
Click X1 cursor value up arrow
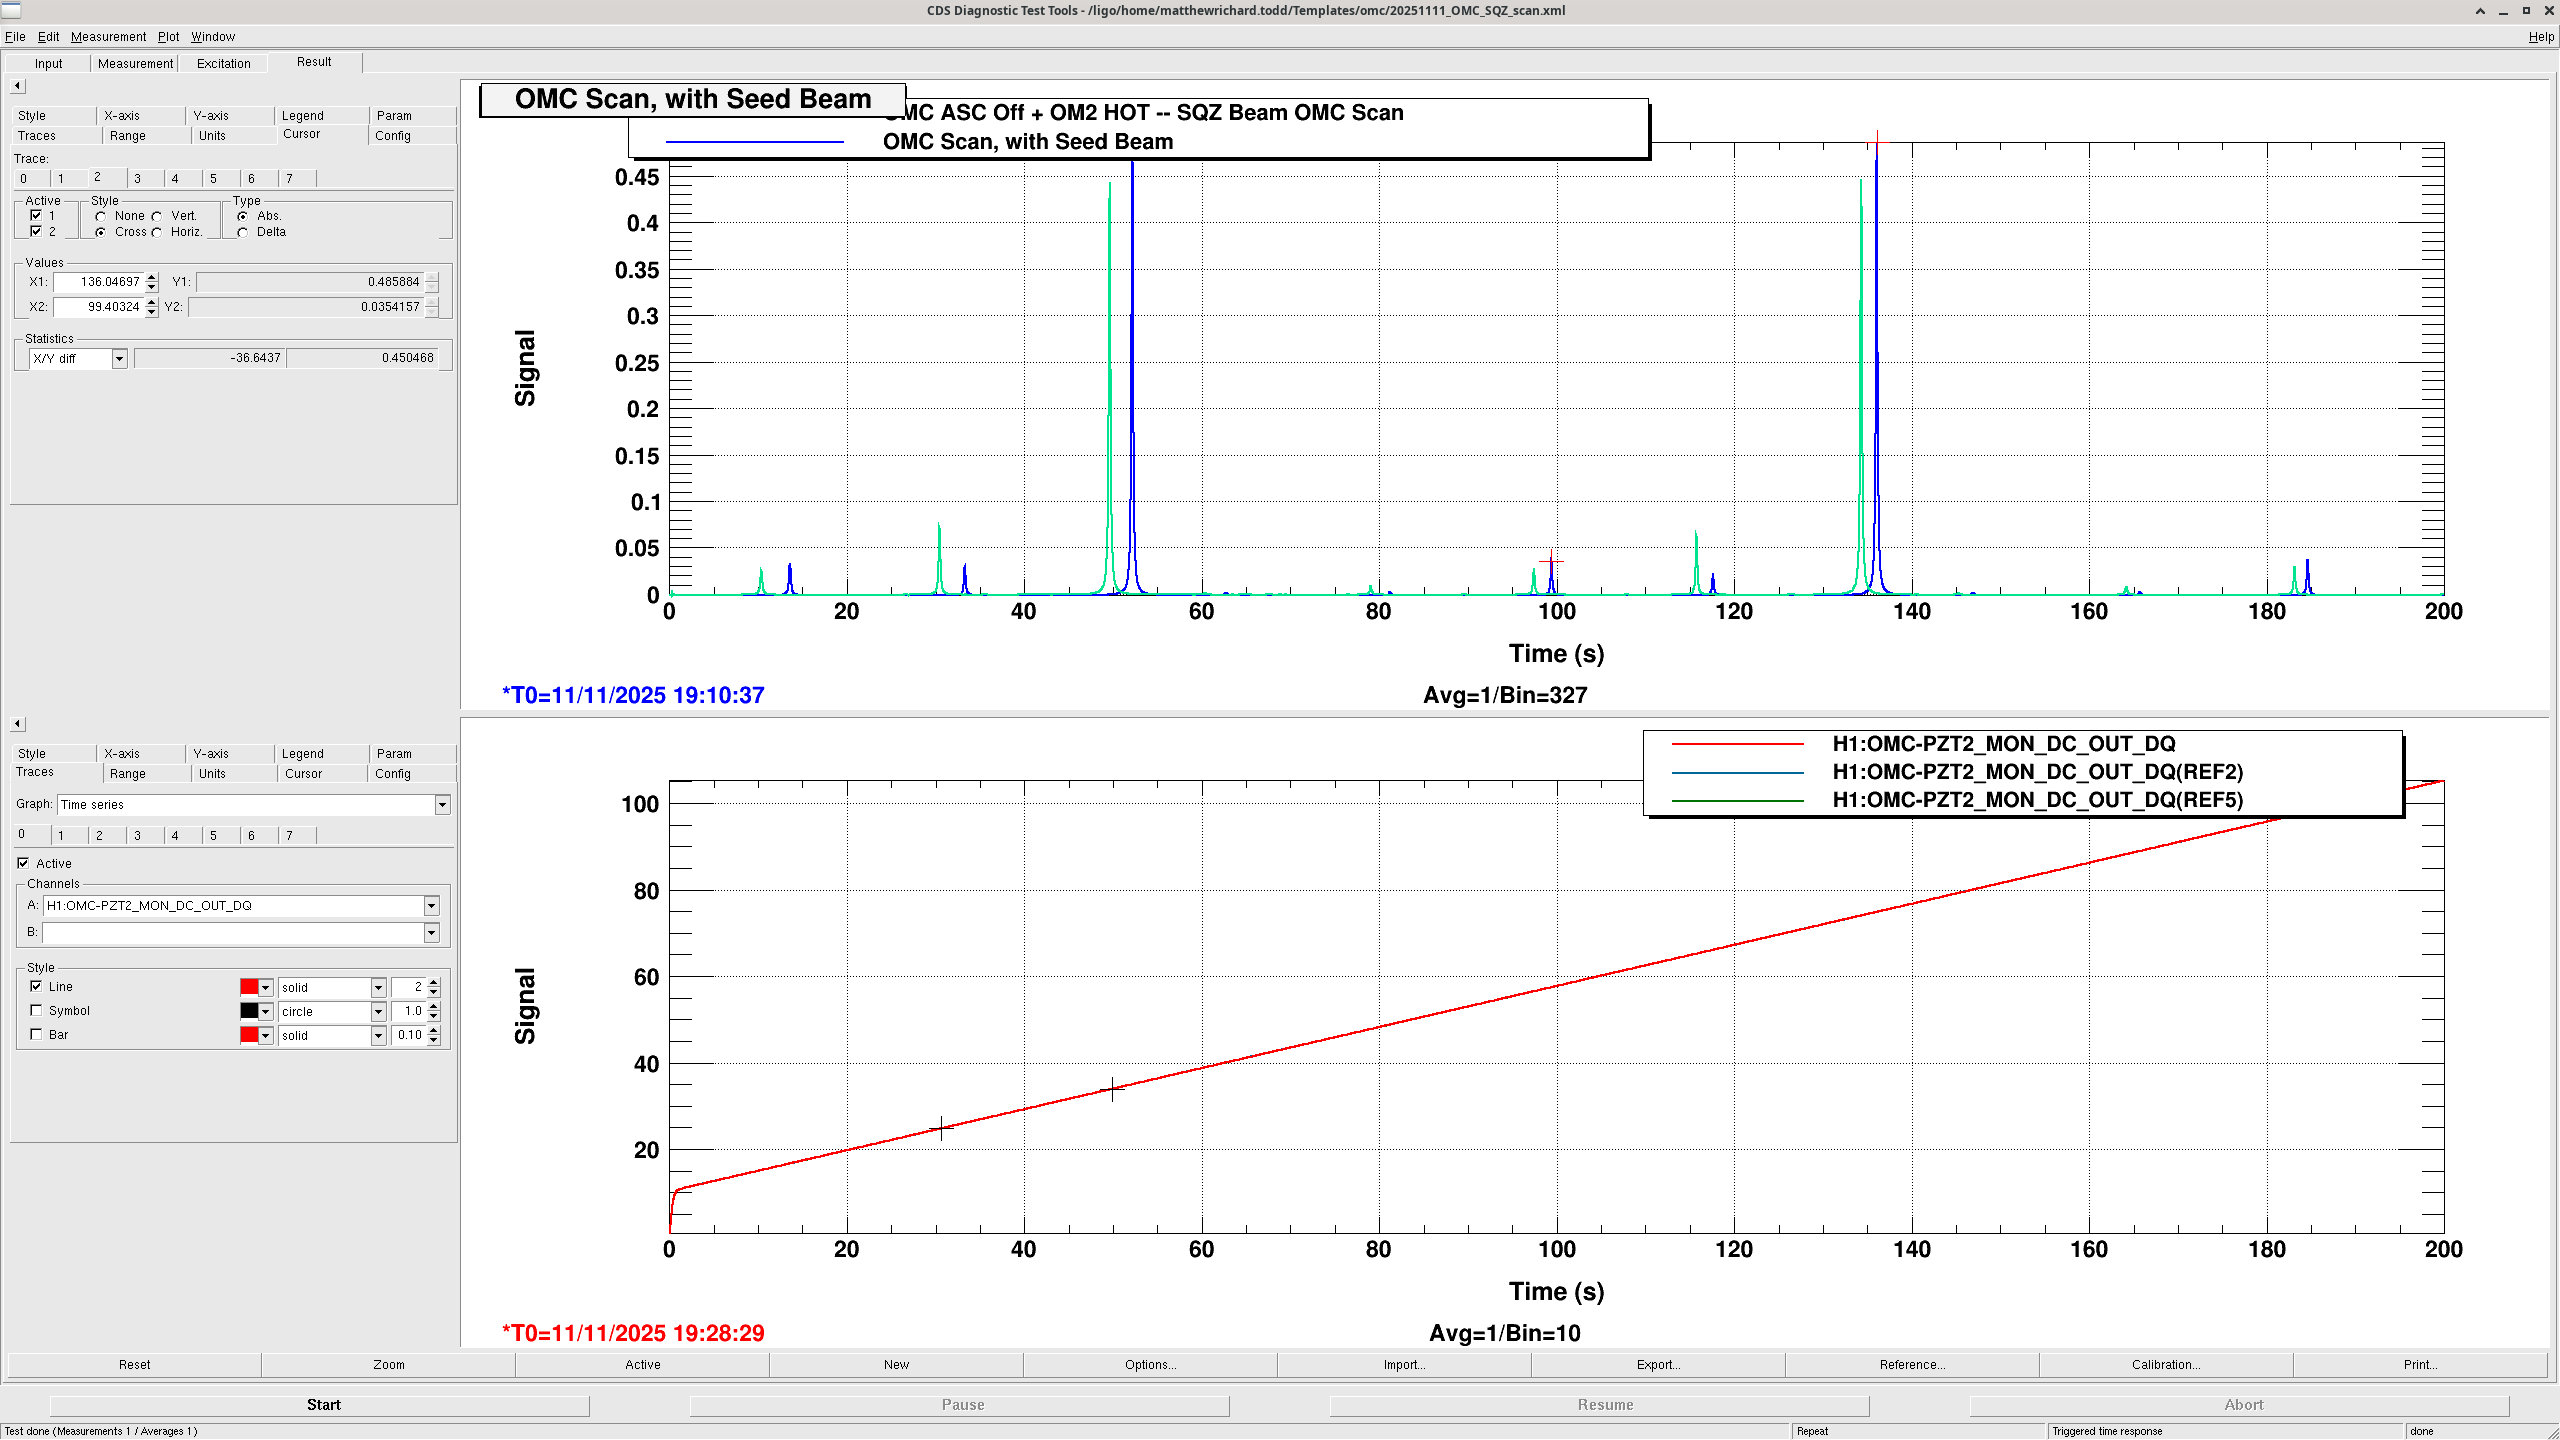click(x=151, y=277)
